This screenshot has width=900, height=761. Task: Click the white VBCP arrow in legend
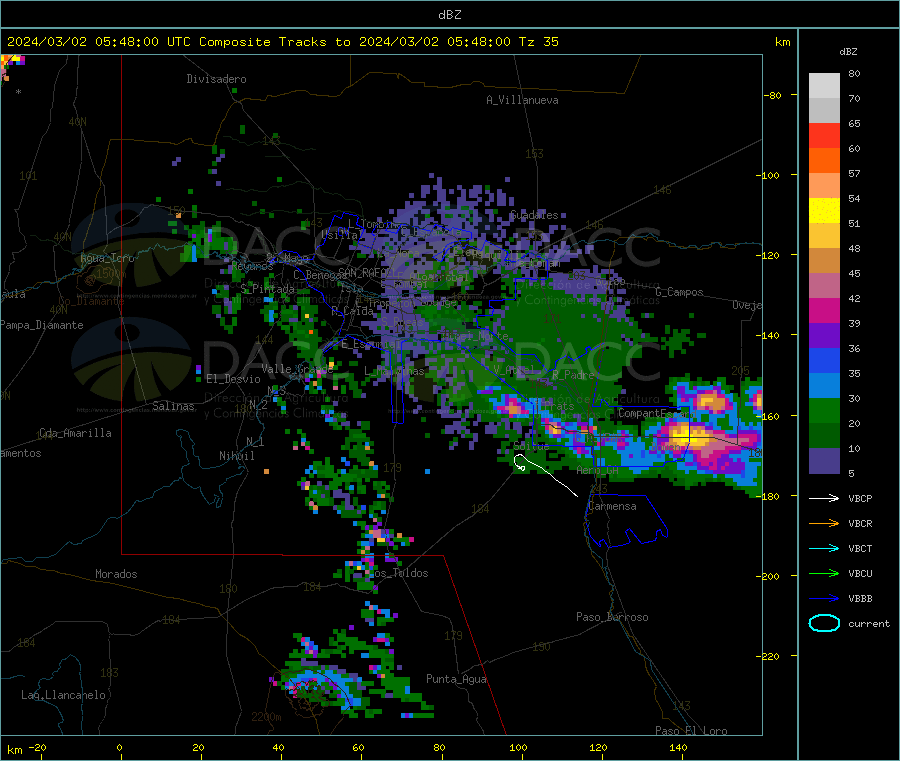(824, 498)
